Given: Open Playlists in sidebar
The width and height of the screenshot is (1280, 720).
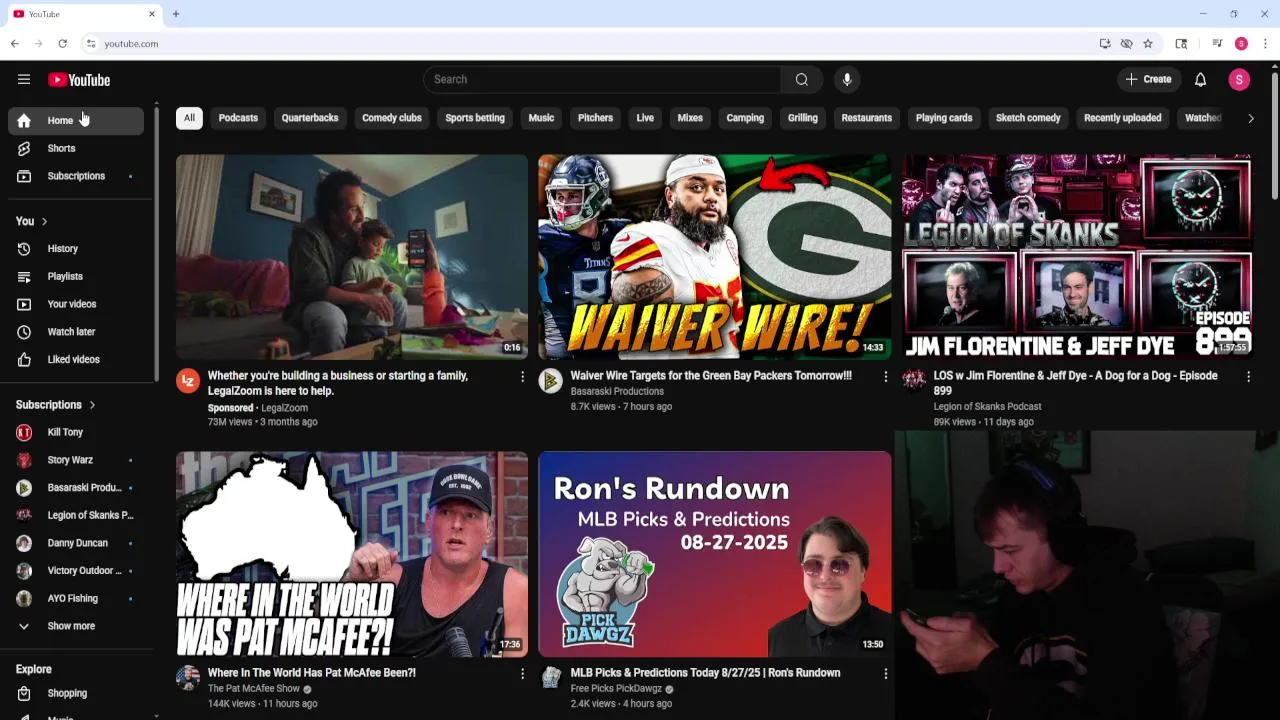Looking at the screenshot, I should 76,276.
